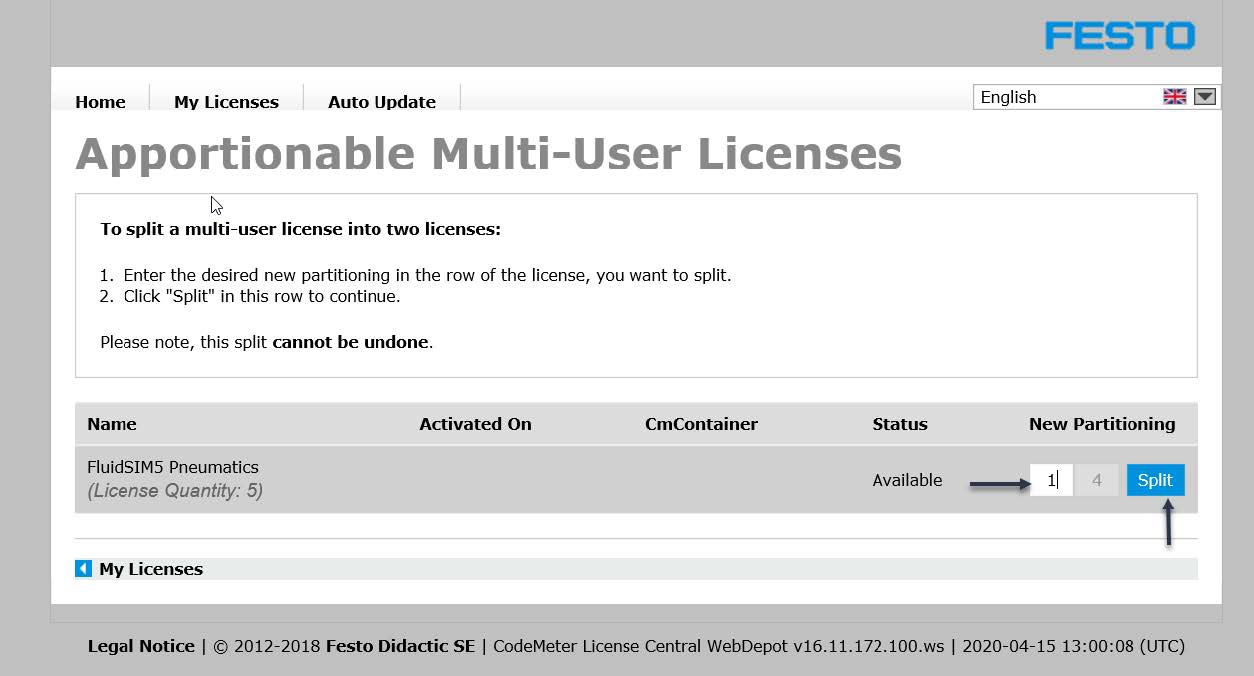The height and width of the screenshot is (676, 1254).
Task: Select the FluidSIM5 Pneumatics license name
Action: [173, 467]
